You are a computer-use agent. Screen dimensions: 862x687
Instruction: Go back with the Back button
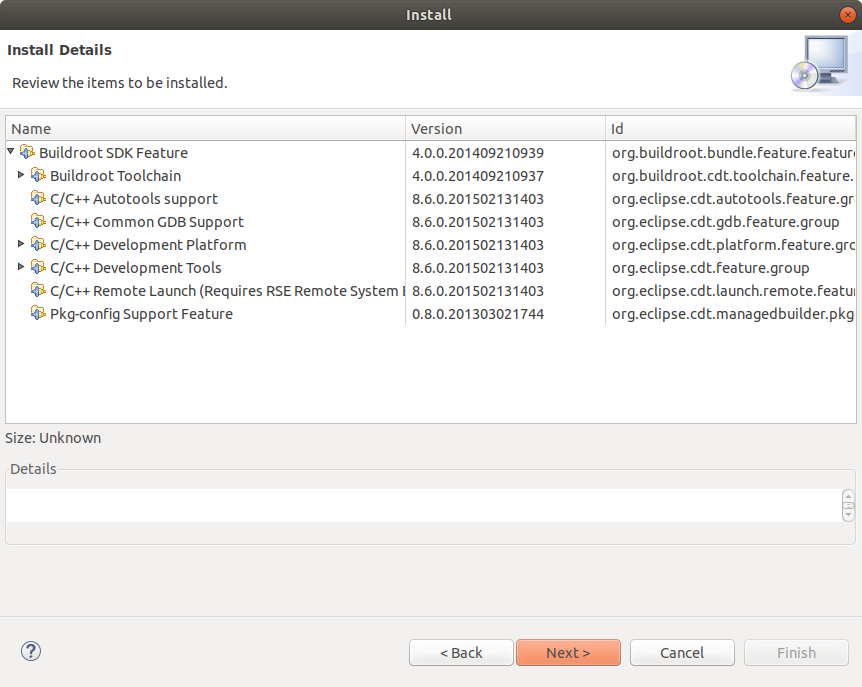(461, 652)
